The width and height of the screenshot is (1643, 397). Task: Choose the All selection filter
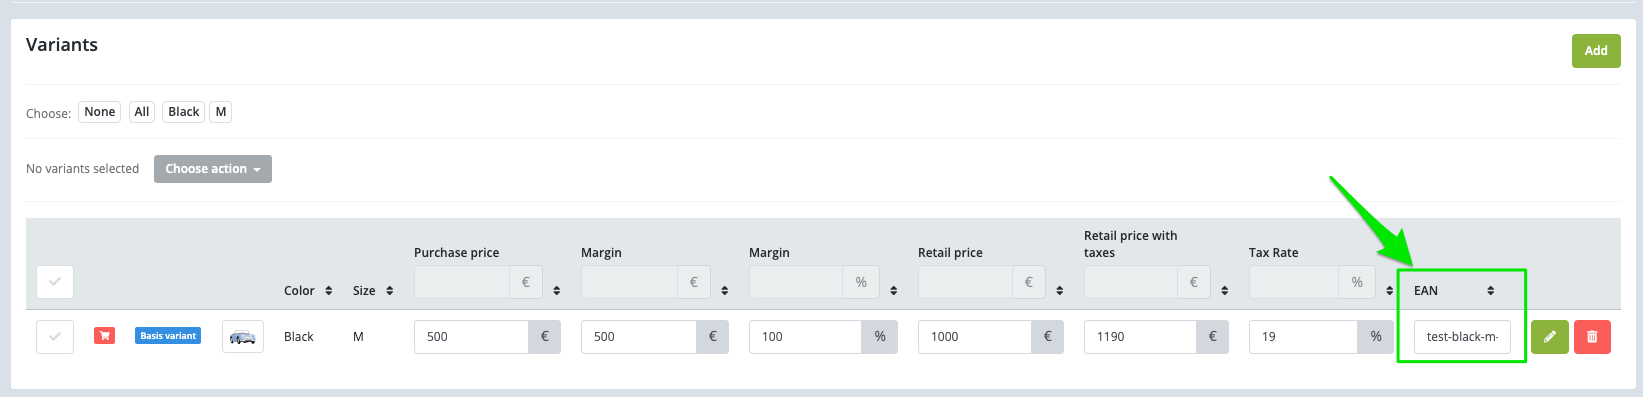click(142, 112)
